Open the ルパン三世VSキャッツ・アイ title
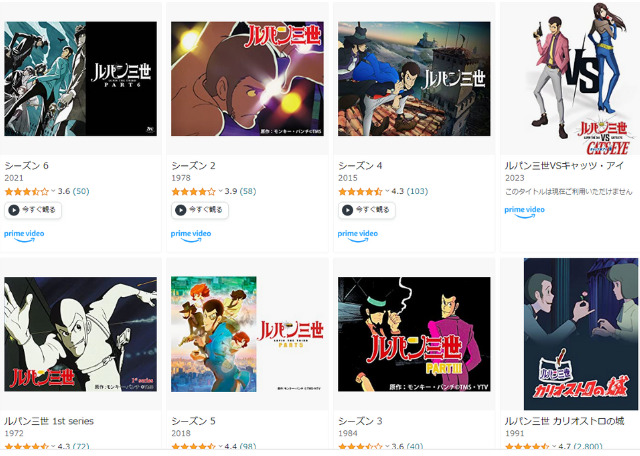 564,165
